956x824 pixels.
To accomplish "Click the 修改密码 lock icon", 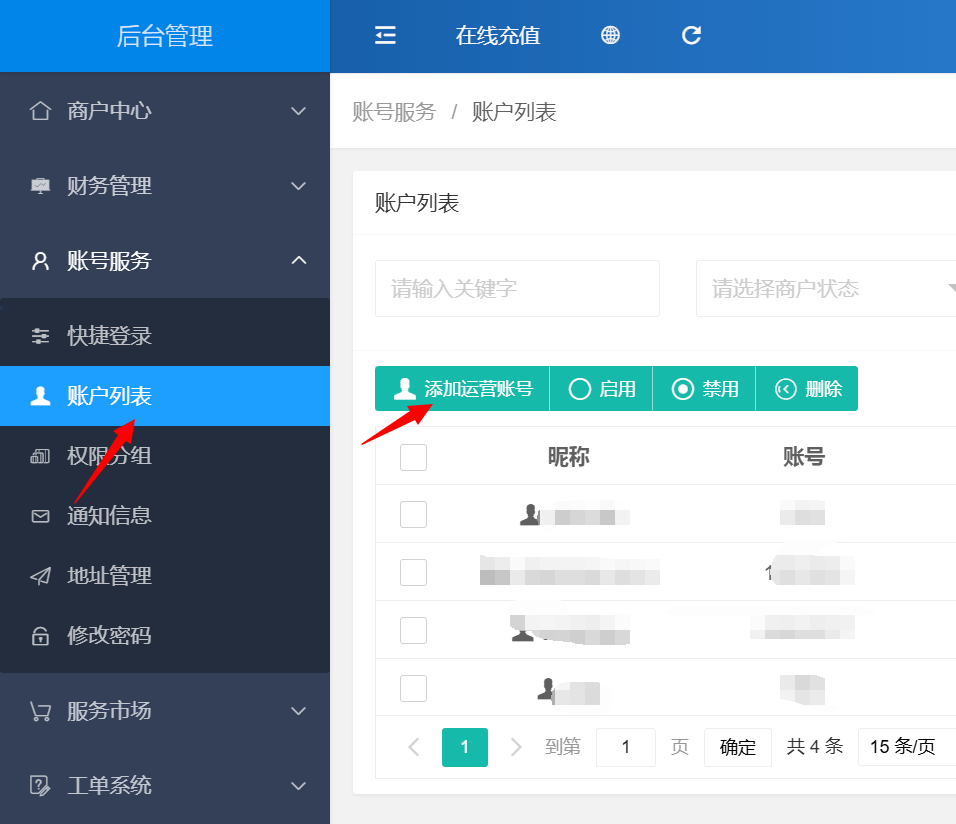I will (40, 636).
